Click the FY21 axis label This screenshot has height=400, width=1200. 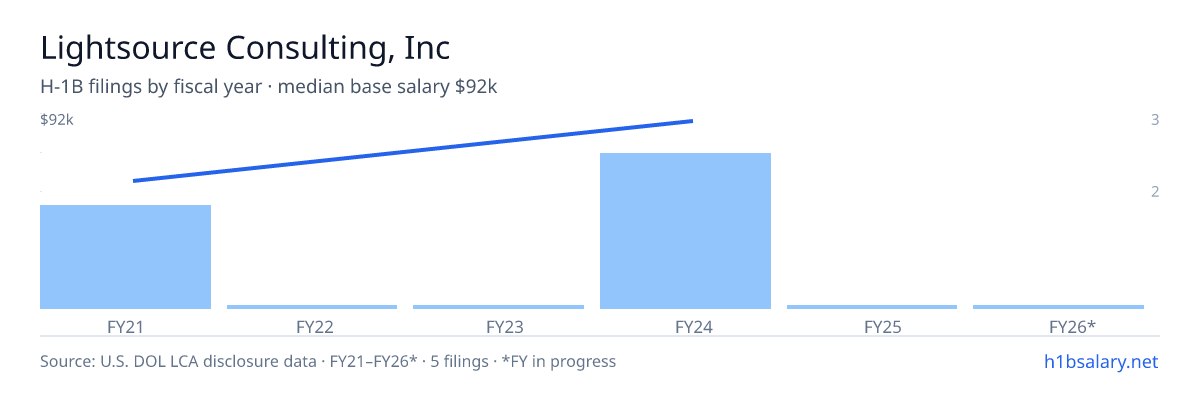click(x=125, y=326)
